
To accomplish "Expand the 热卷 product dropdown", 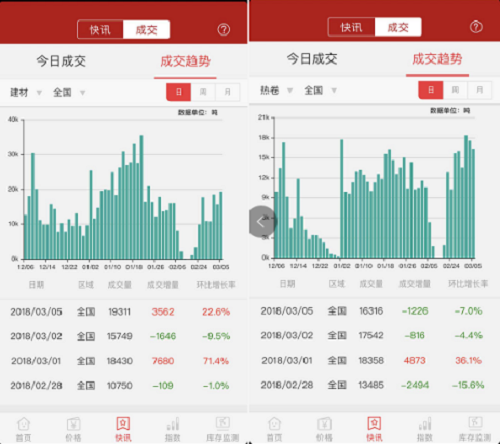I will click(276, 90).
